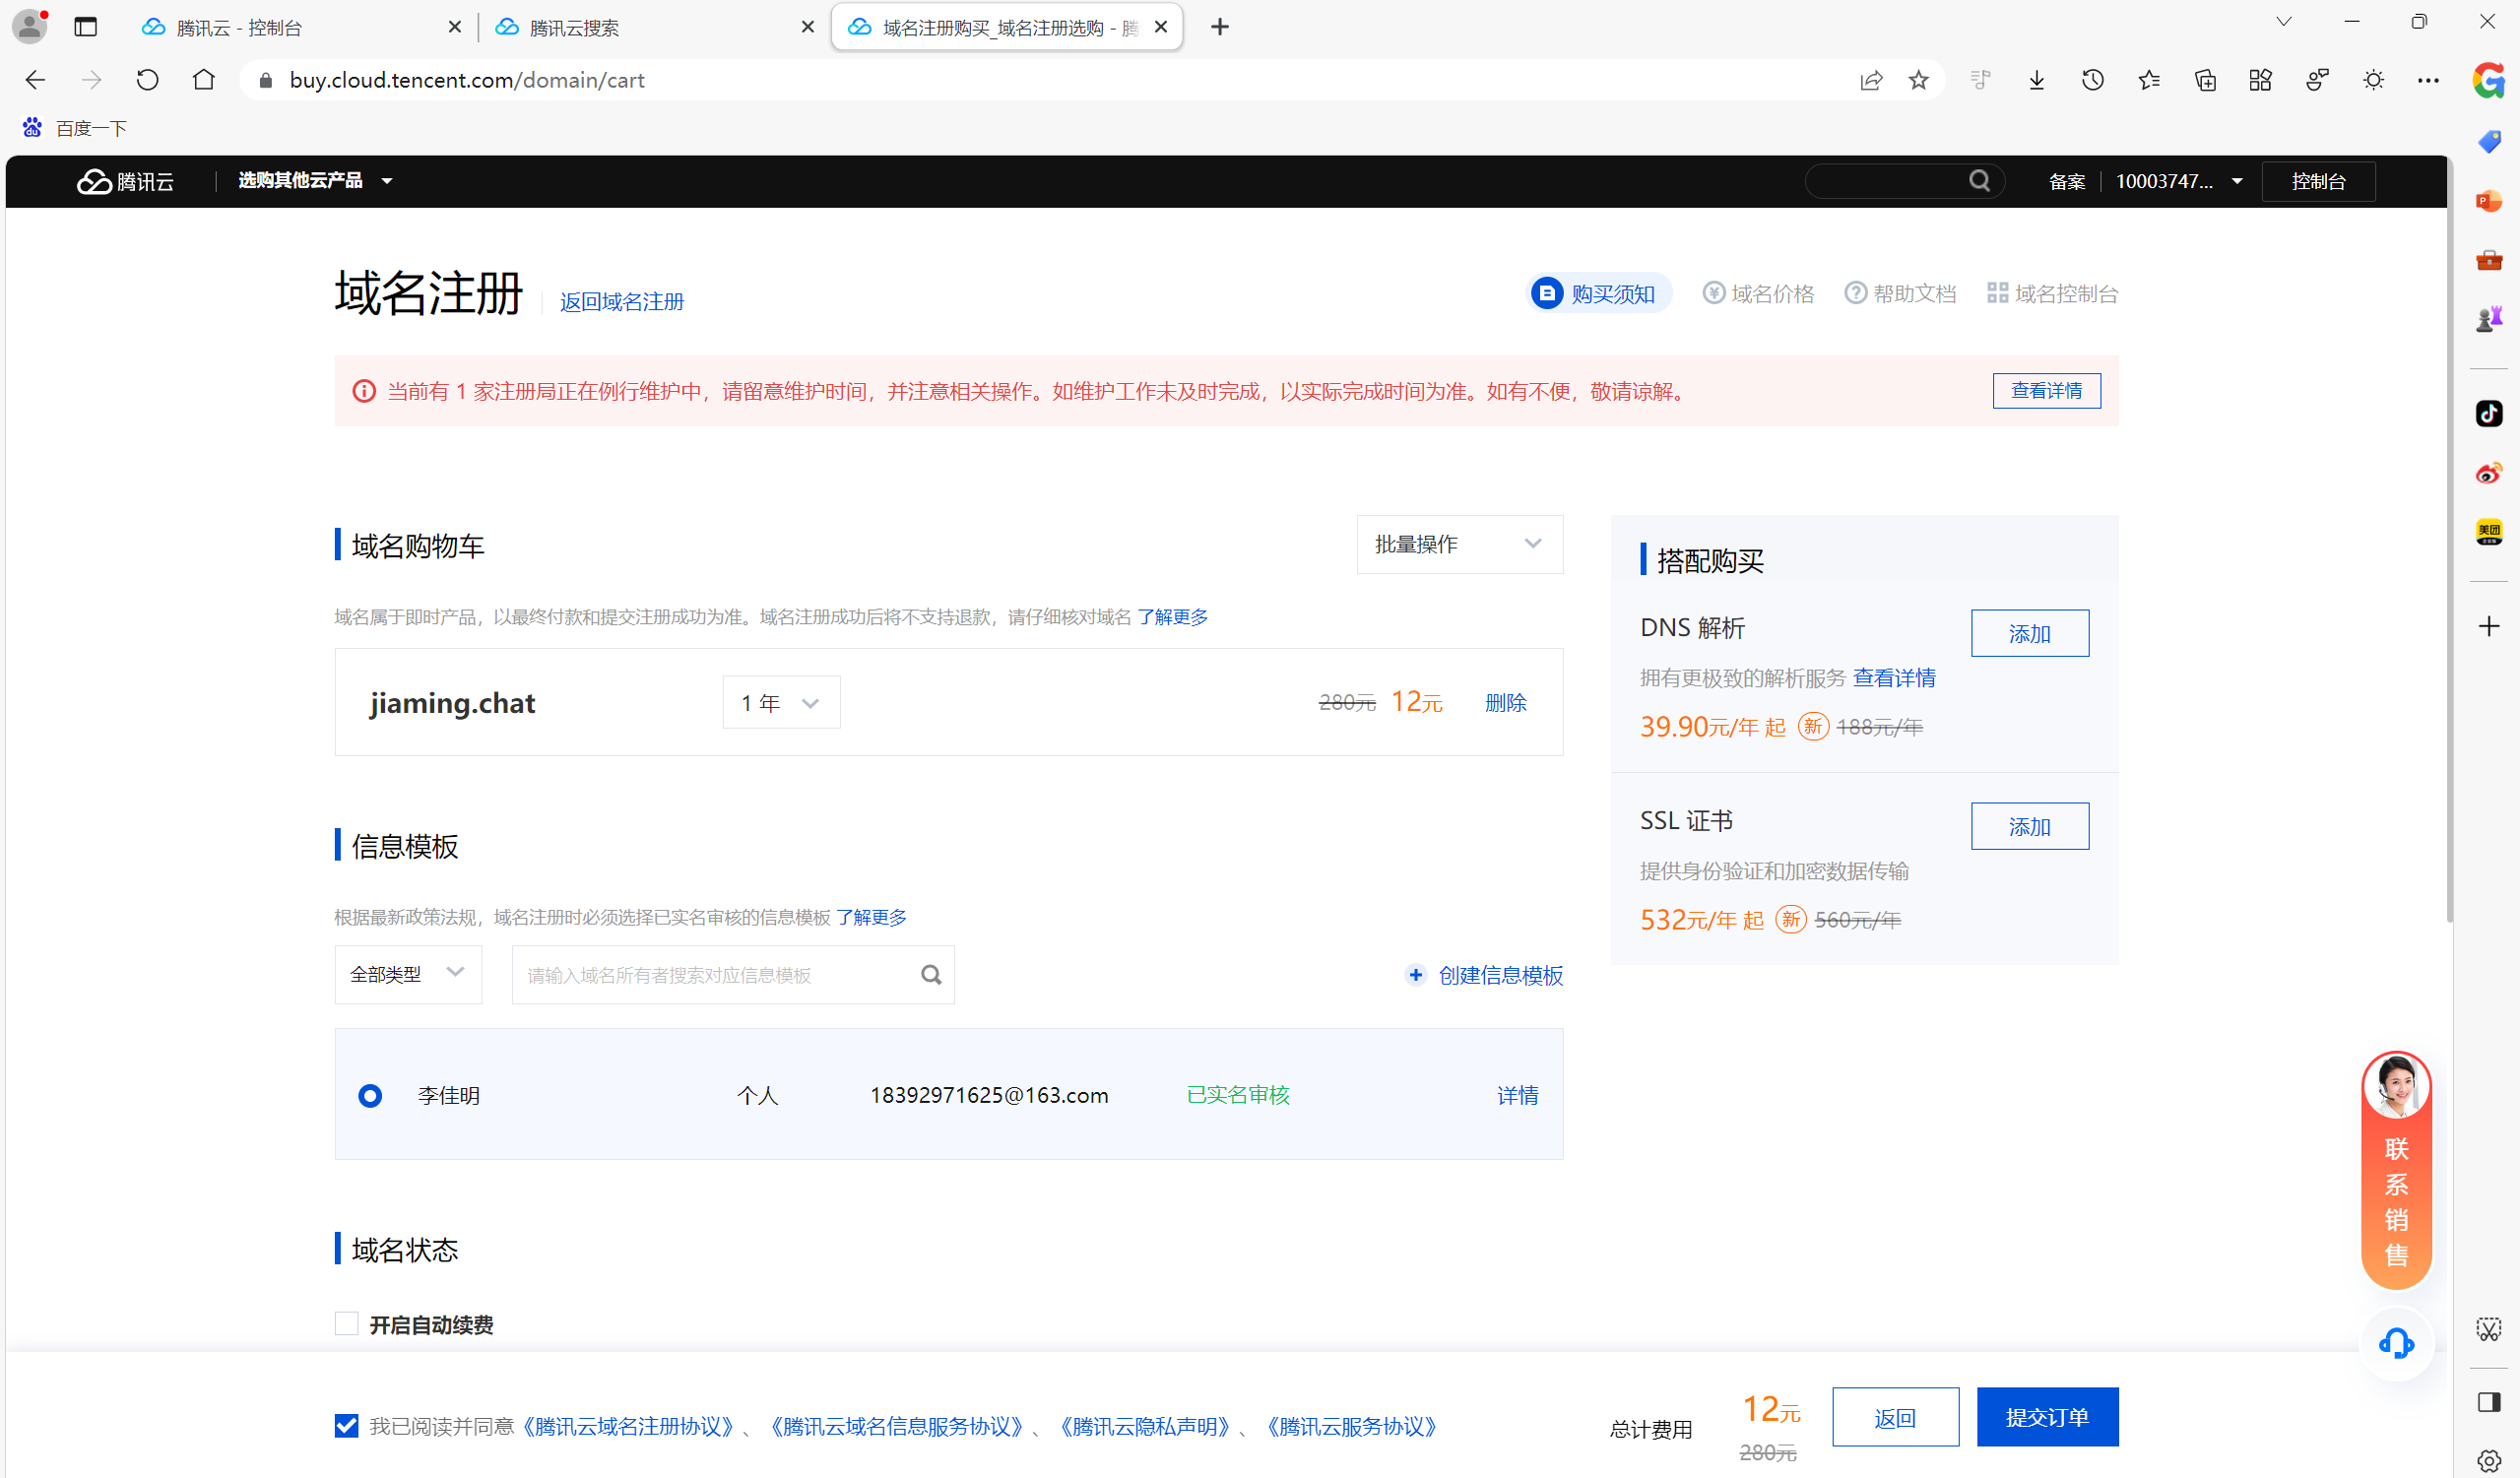Expand the 批量操作 dropdown
The height and width of the screenshot is (1478, 2520).
(x=1458, y=544)
